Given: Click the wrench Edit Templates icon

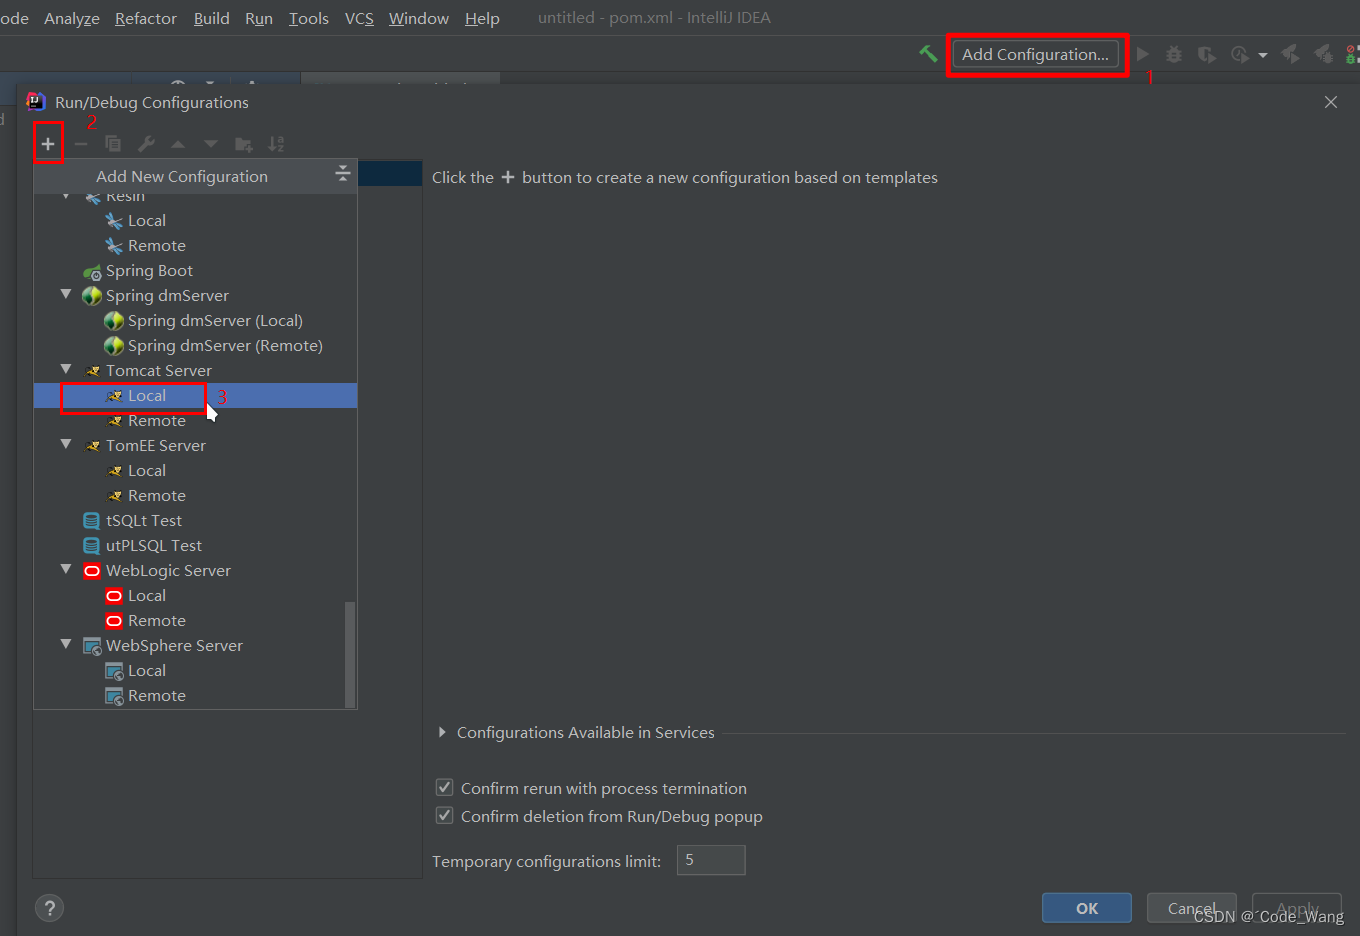Looking at the screenshot, I should (x=146, y=144).
